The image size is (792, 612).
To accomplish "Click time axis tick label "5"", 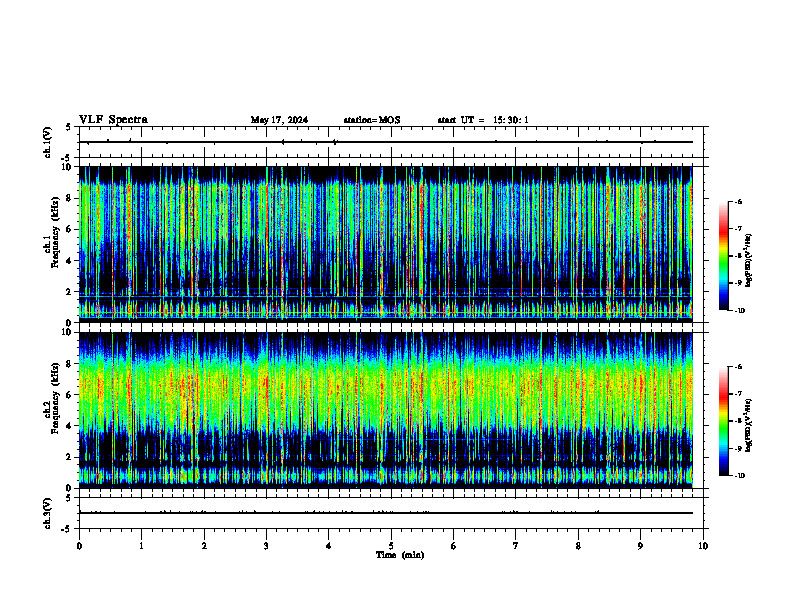I will click(391, 546).
